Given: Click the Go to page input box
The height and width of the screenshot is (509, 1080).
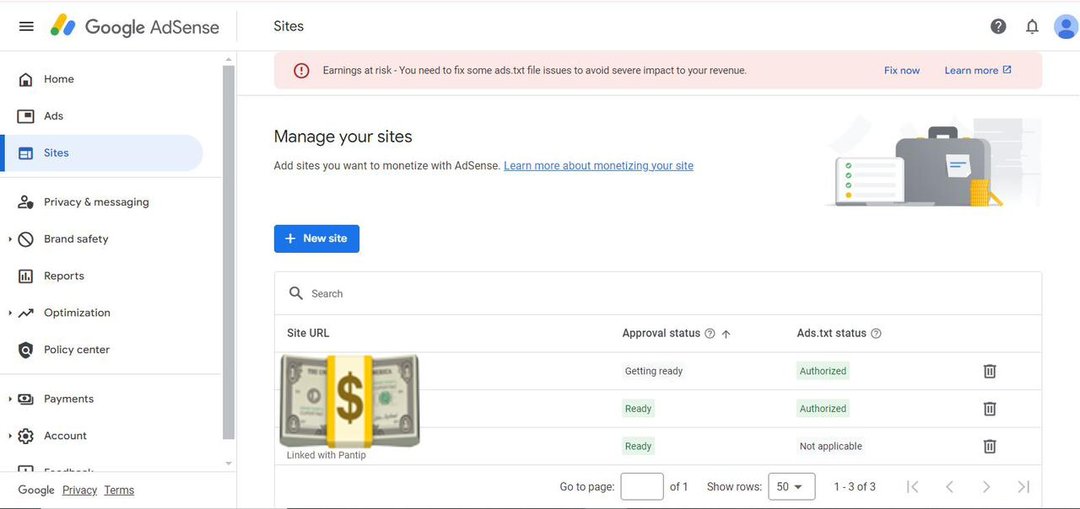Looking at the screenshot, I should 641,487.
